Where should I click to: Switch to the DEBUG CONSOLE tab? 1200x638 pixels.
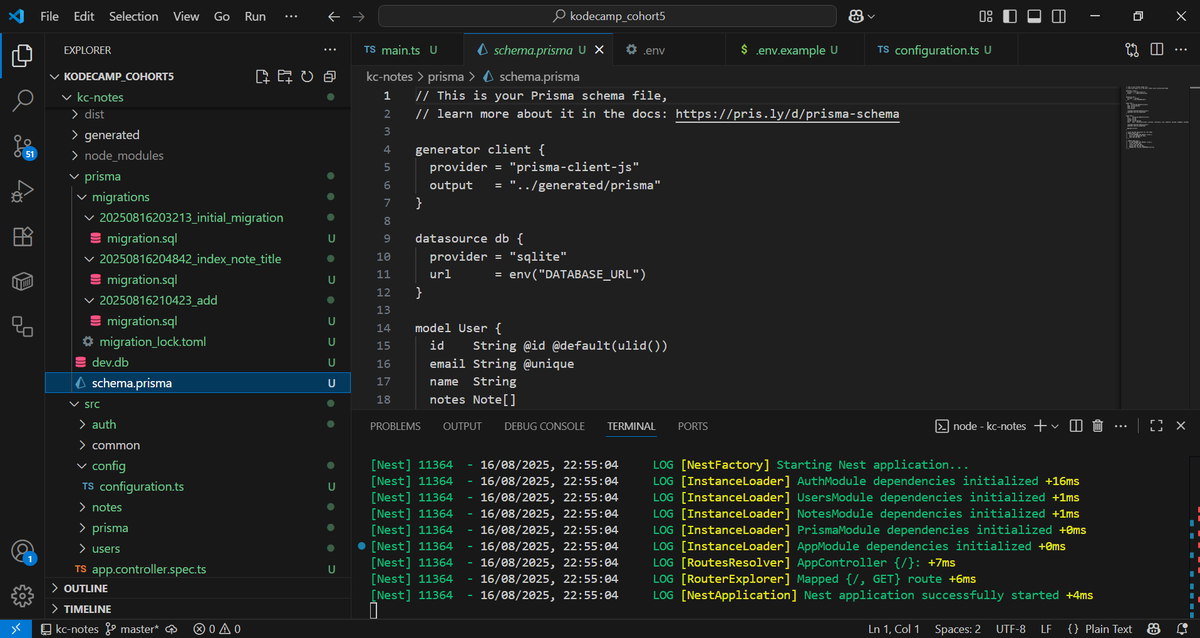tap(544, 426)
